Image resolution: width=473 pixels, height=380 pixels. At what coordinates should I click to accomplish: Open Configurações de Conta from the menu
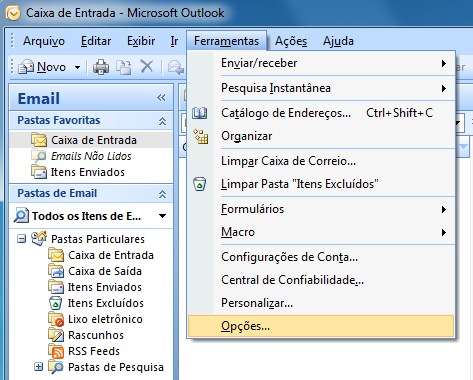321,257
